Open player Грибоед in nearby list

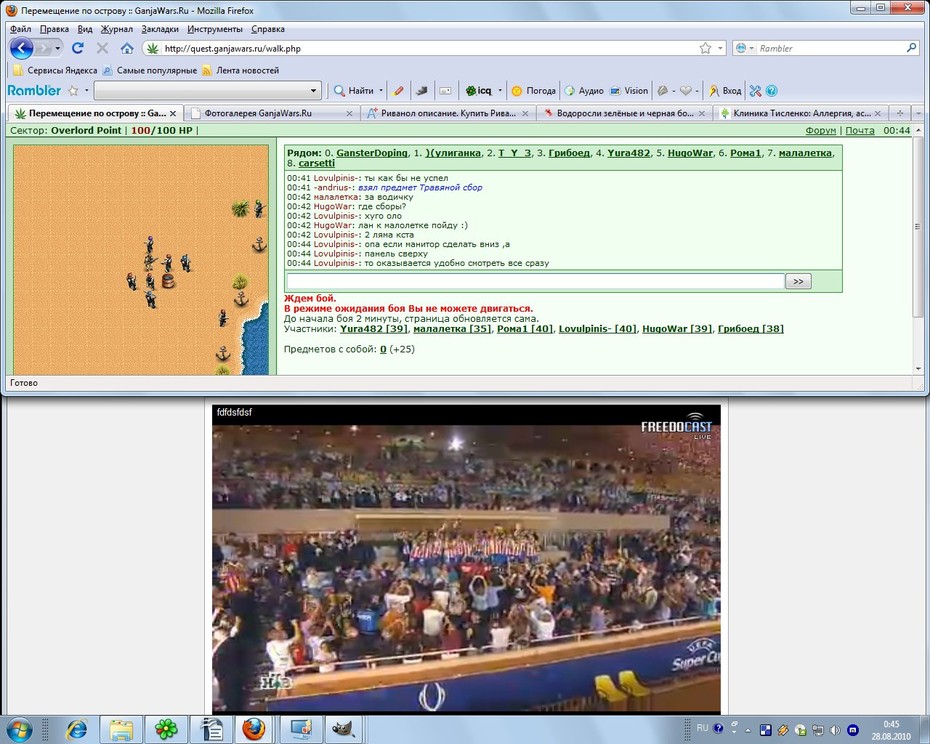[x=569, y=153]
